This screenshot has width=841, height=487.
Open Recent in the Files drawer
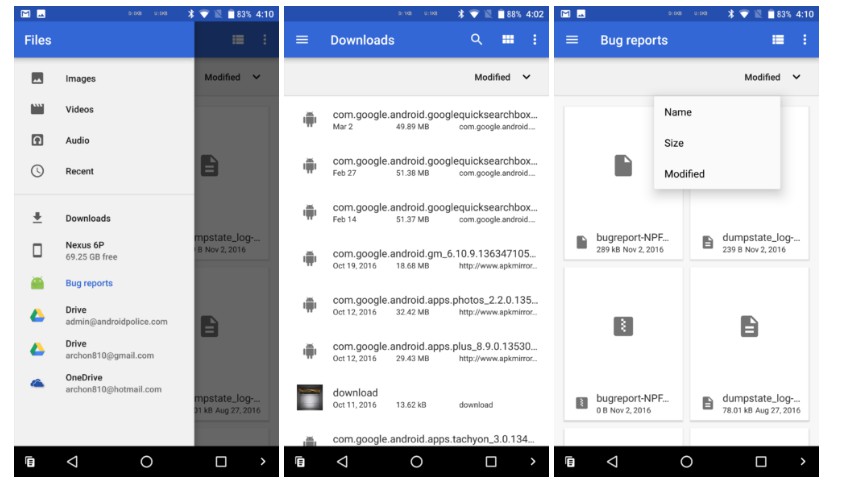104,171
